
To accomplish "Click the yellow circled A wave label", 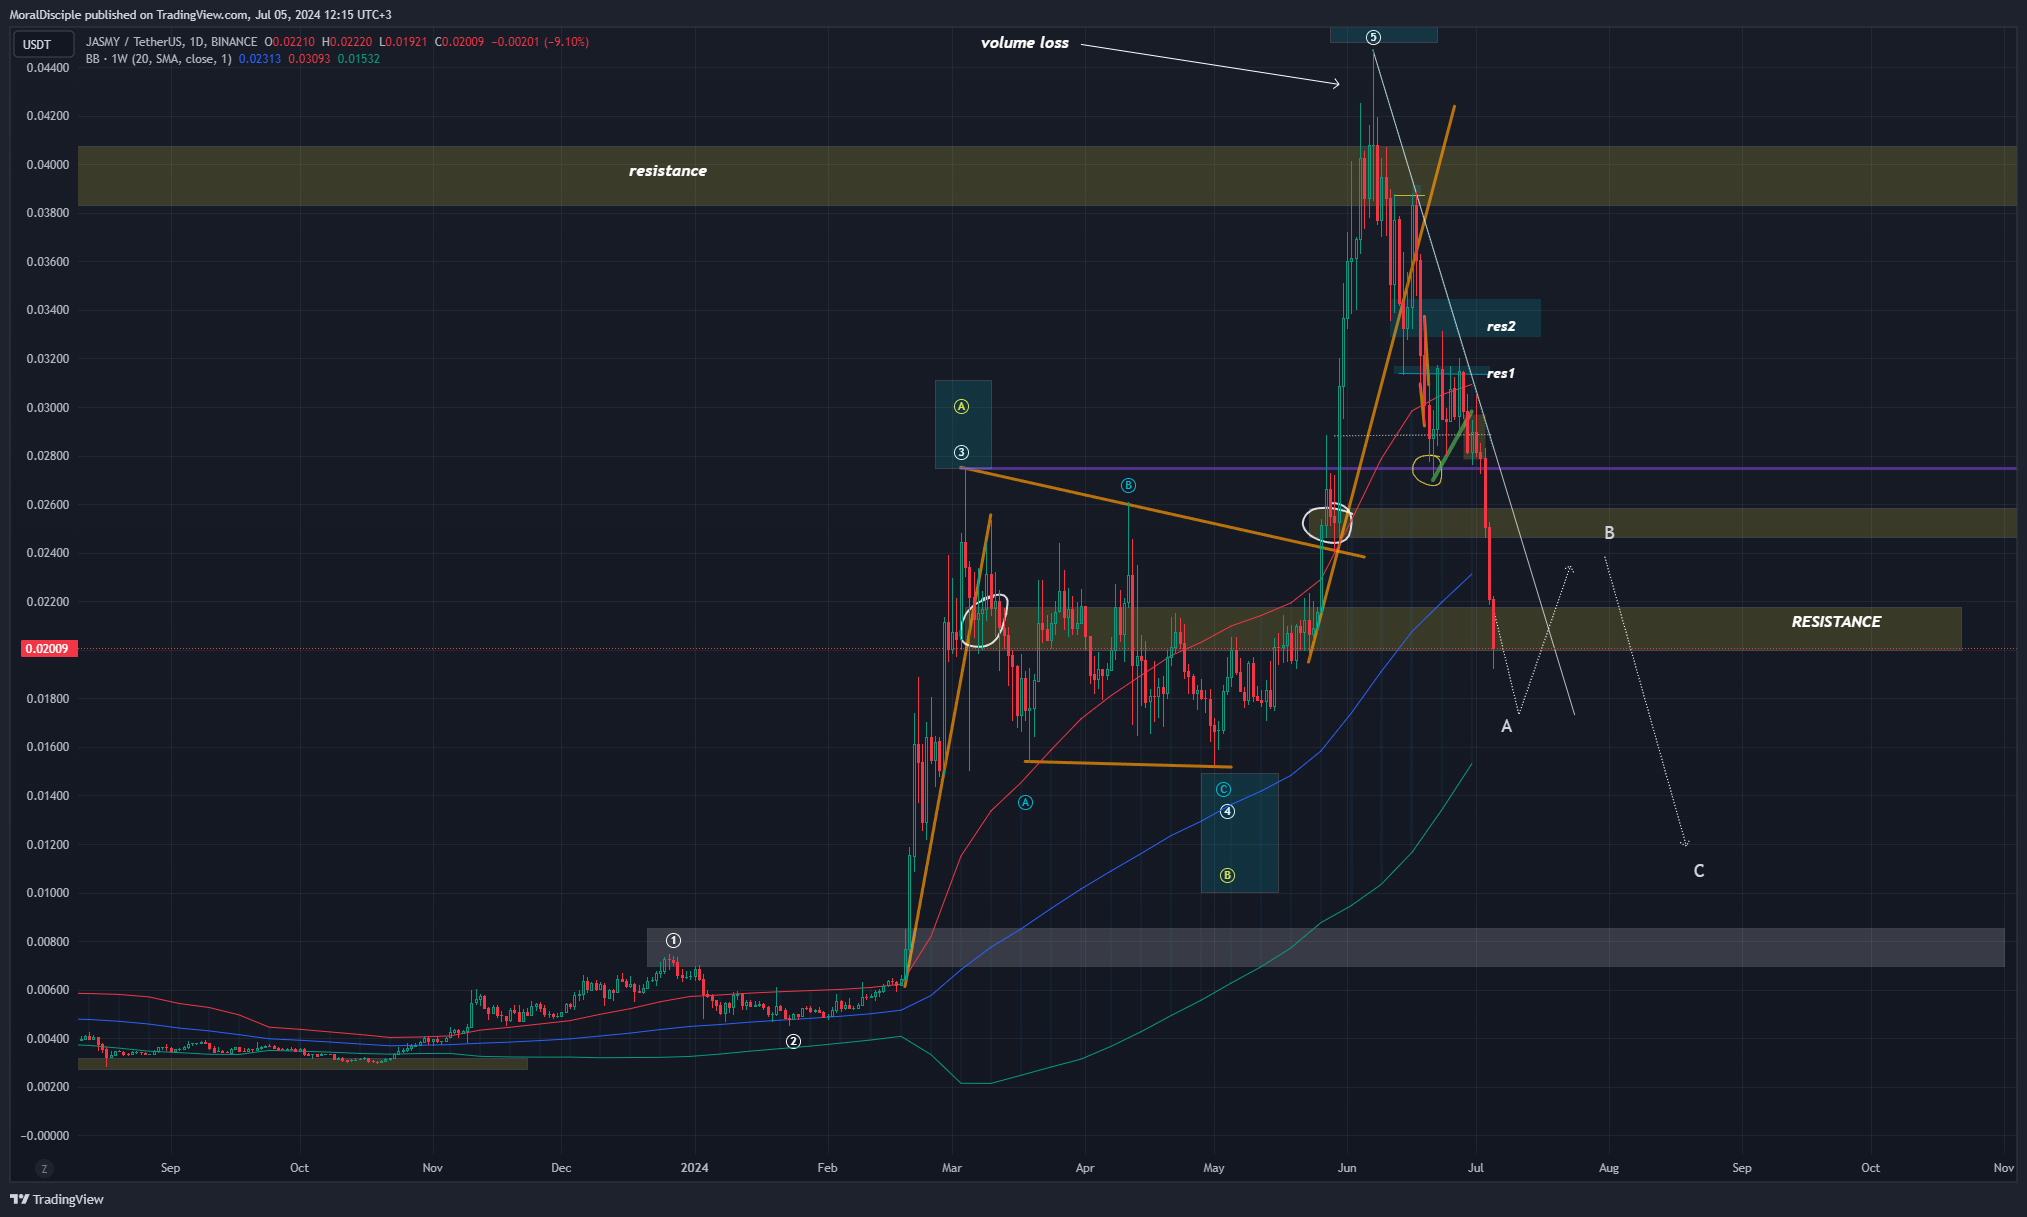I will (x=961, y=406).
